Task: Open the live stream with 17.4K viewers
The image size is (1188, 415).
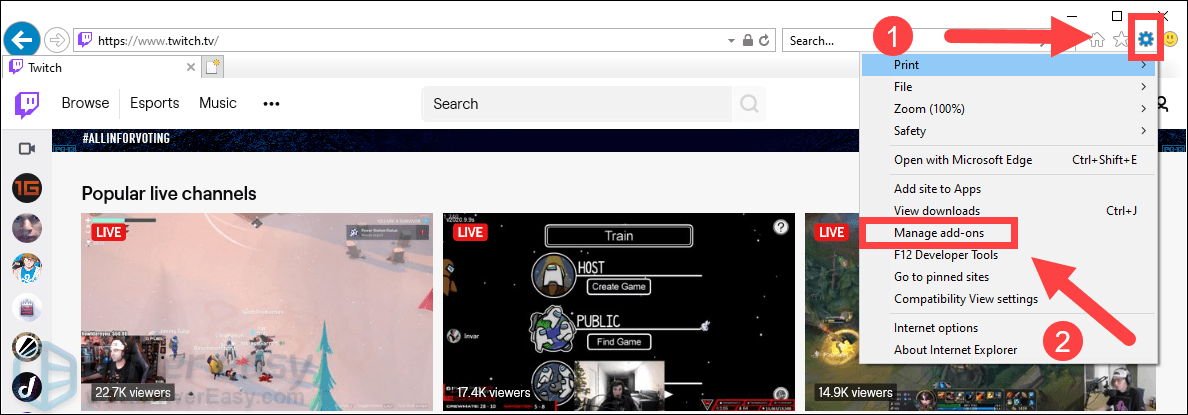Action: (619, 312)
